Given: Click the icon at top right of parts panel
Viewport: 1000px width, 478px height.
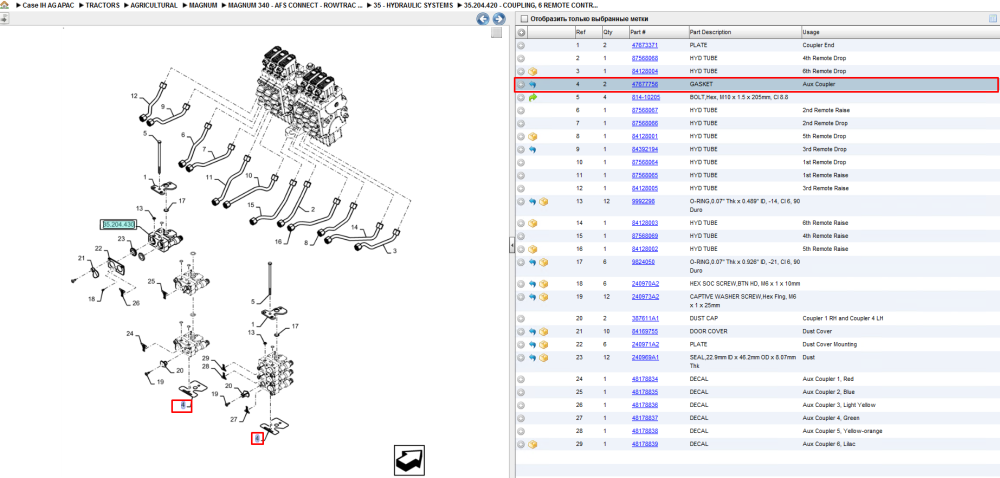Looking at the screenshot, I should tap(992, 18).
